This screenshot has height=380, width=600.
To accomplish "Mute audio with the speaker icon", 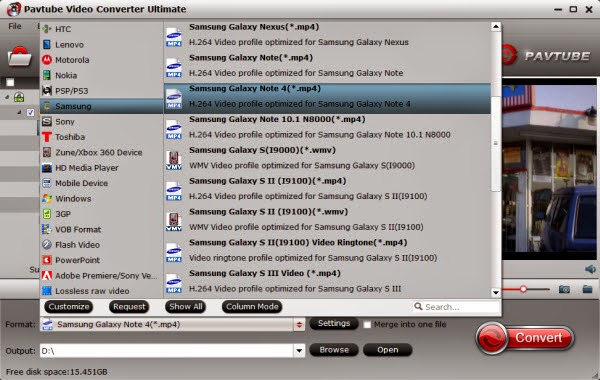I will coord(590,269).
